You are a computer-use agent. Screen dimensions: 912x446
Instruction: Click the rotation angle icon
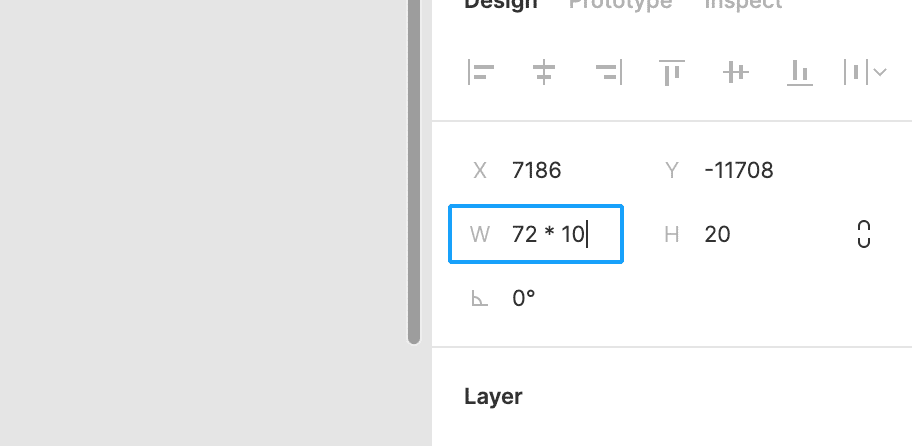480,298
